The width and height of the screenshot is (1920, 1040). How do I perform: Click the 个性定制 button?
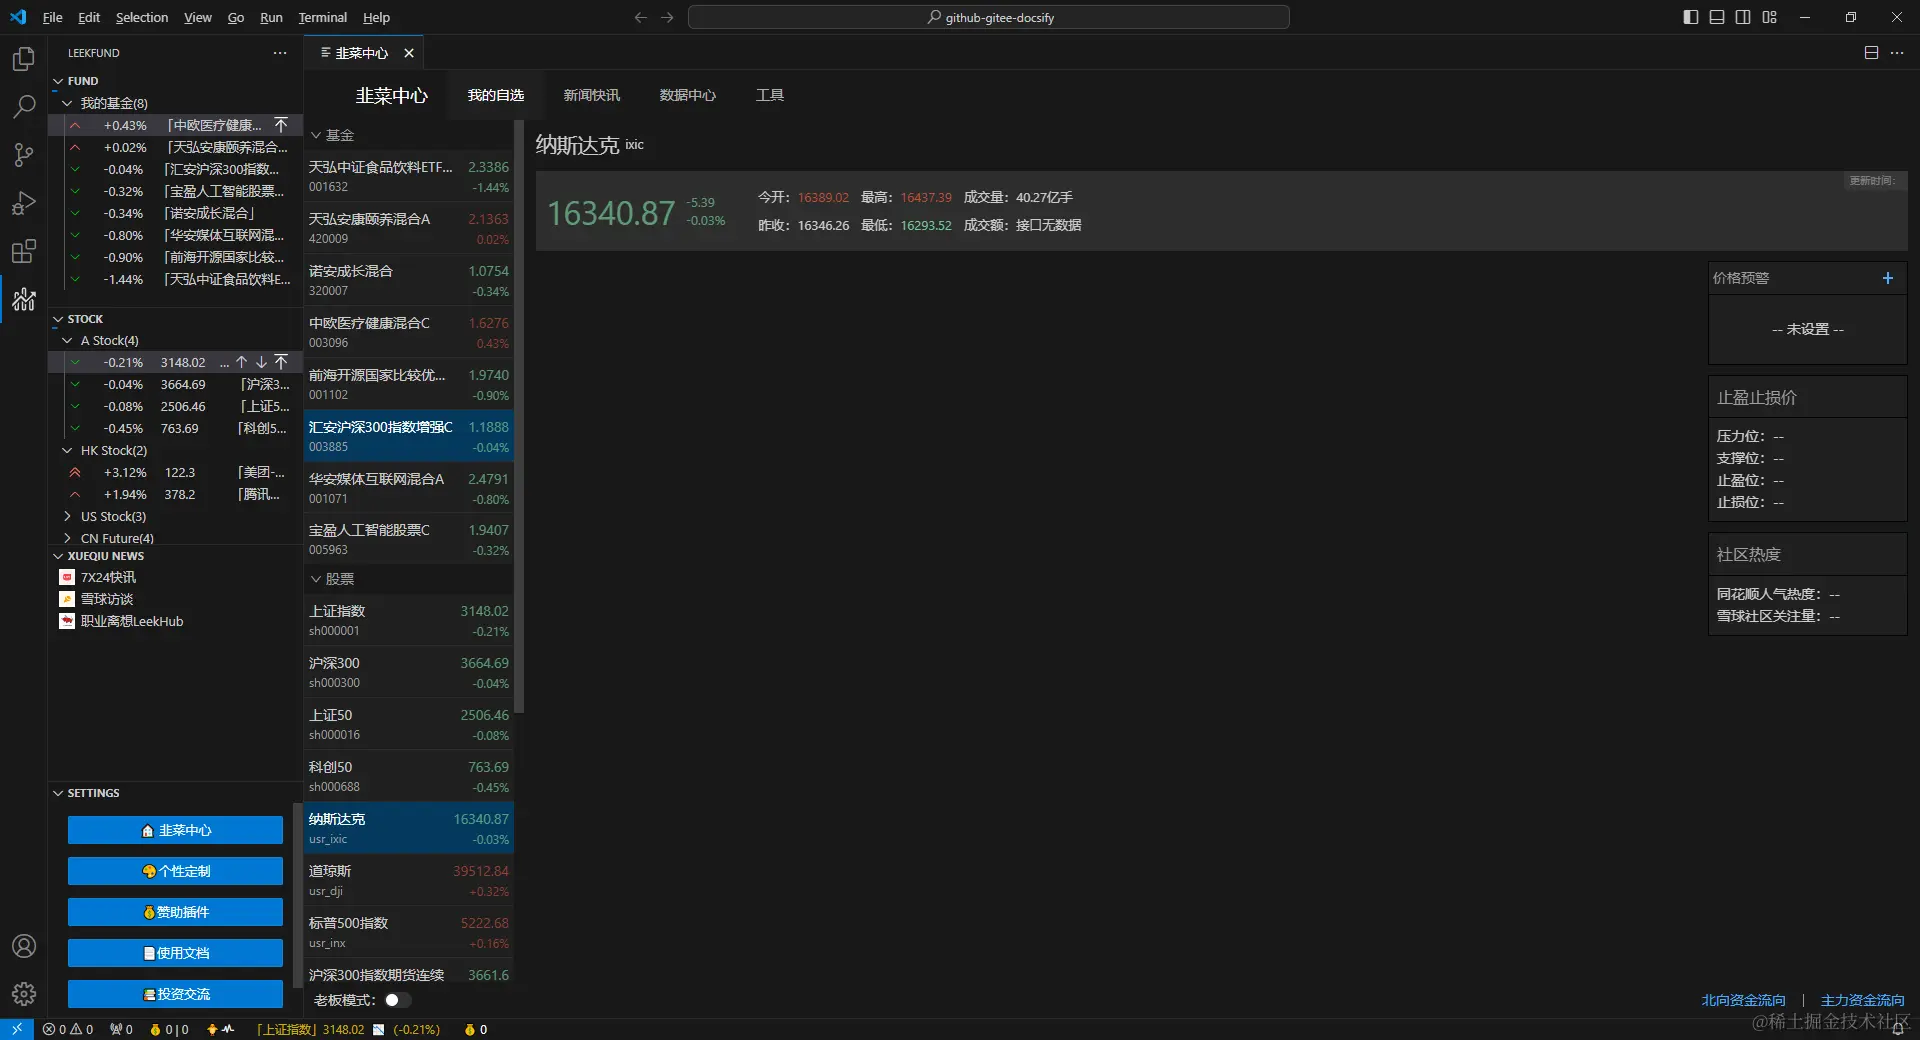tap(175, 871)
